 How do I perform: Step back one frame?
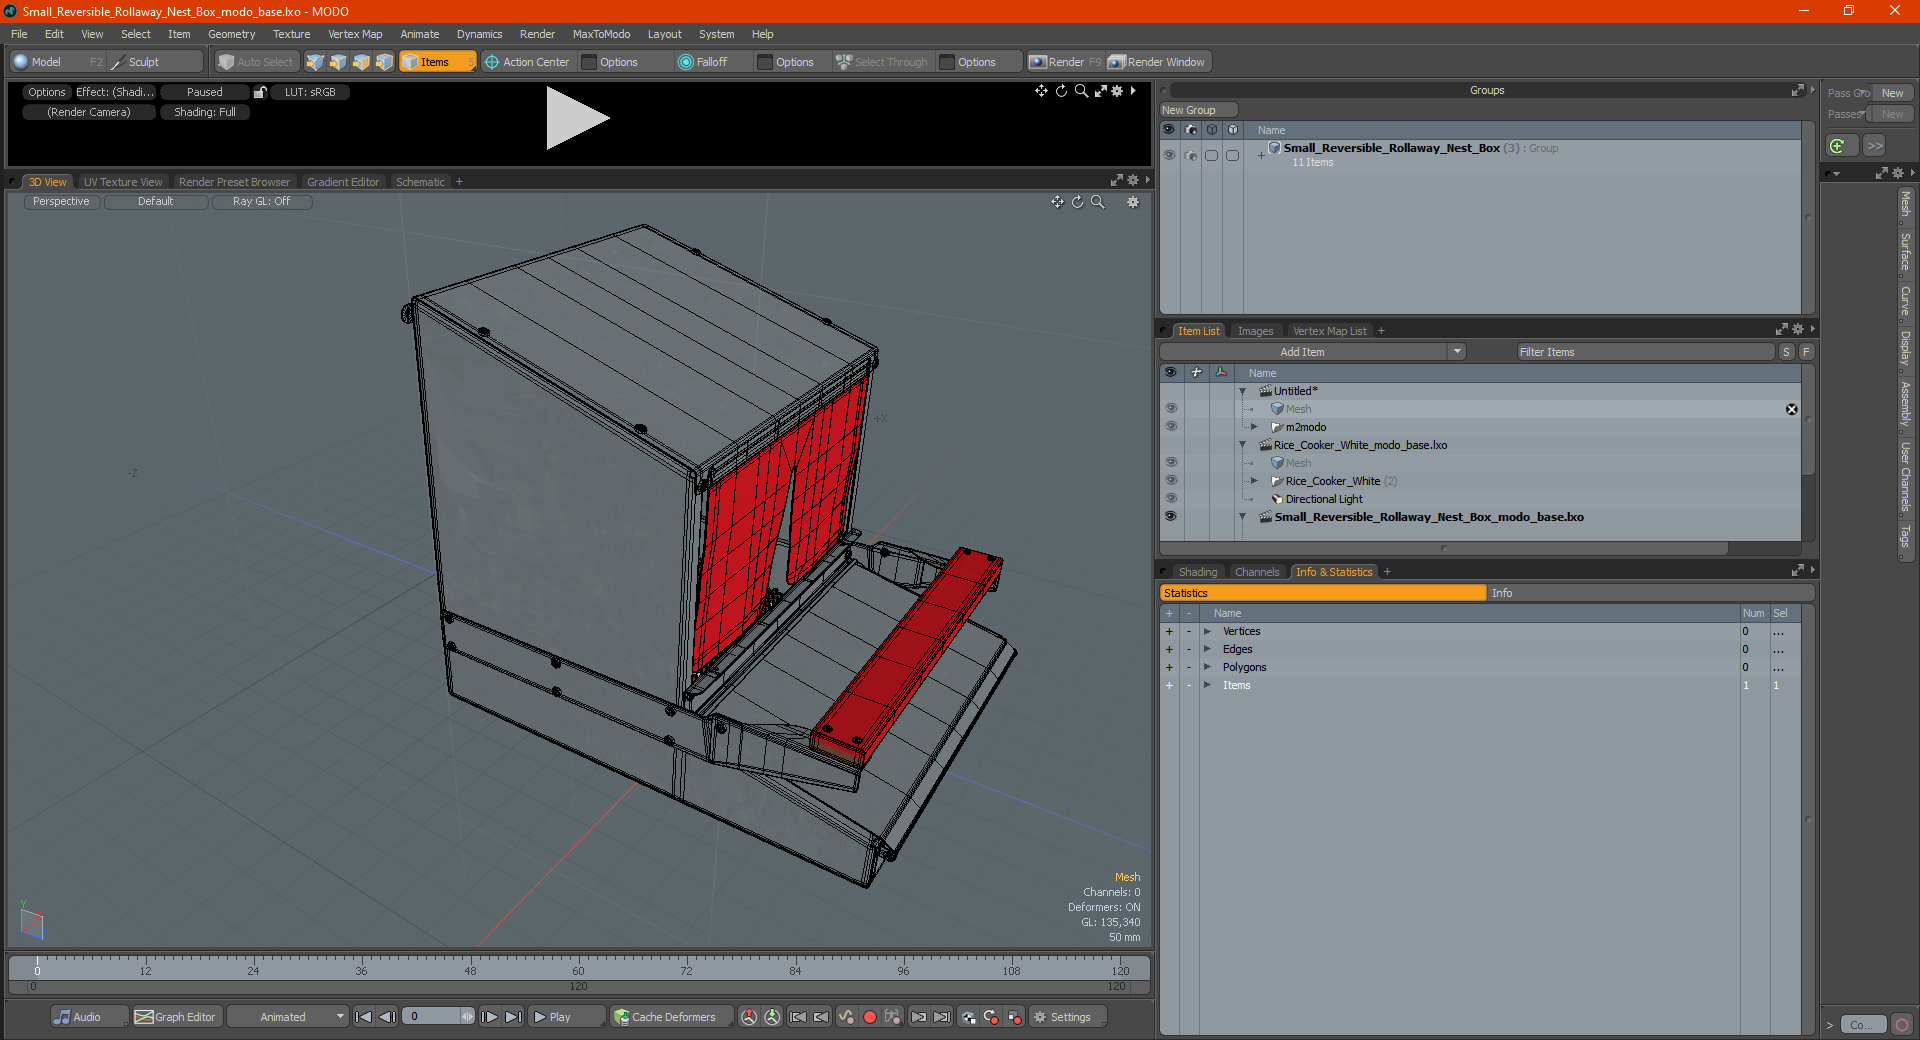[387, 1017]
